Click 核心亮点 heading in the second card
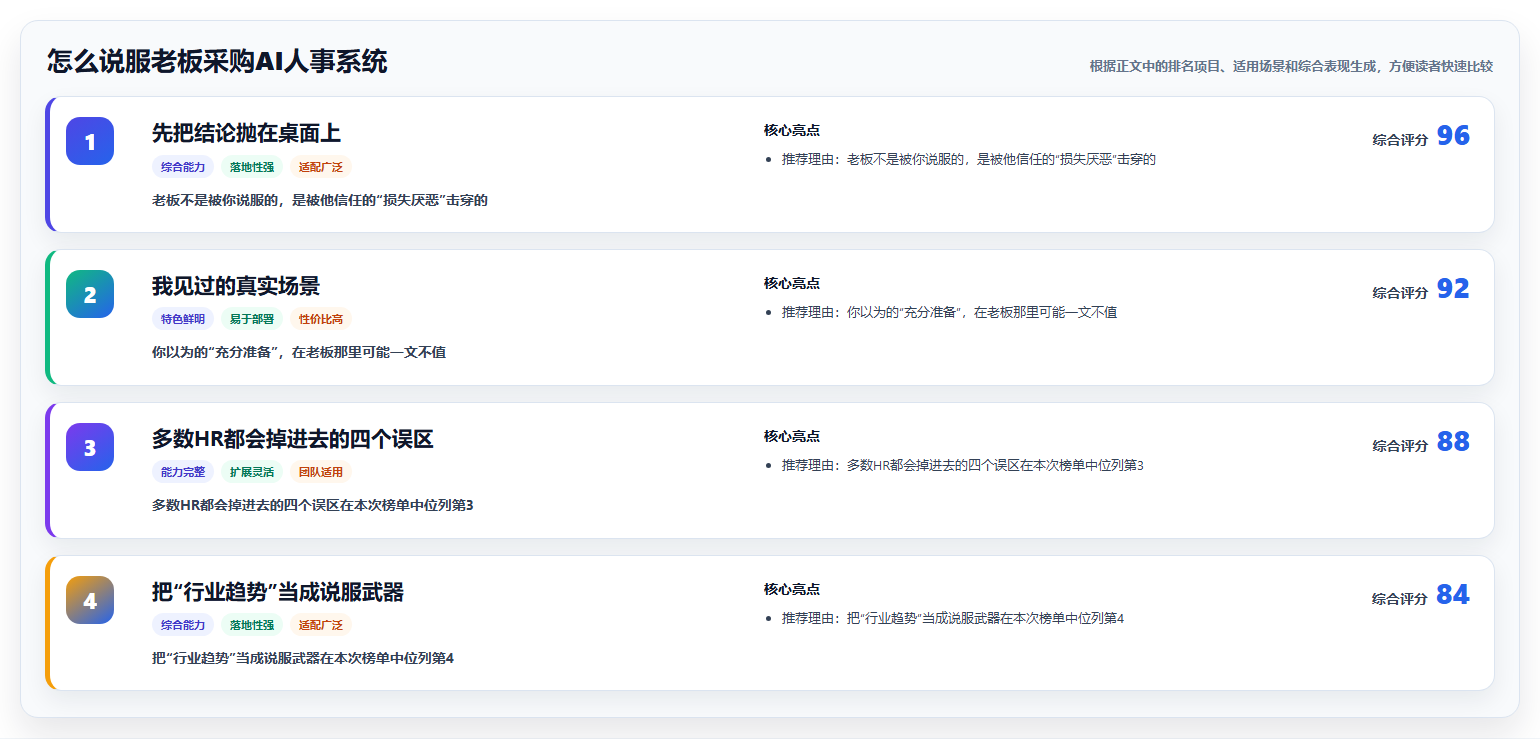 pos(792,283)
